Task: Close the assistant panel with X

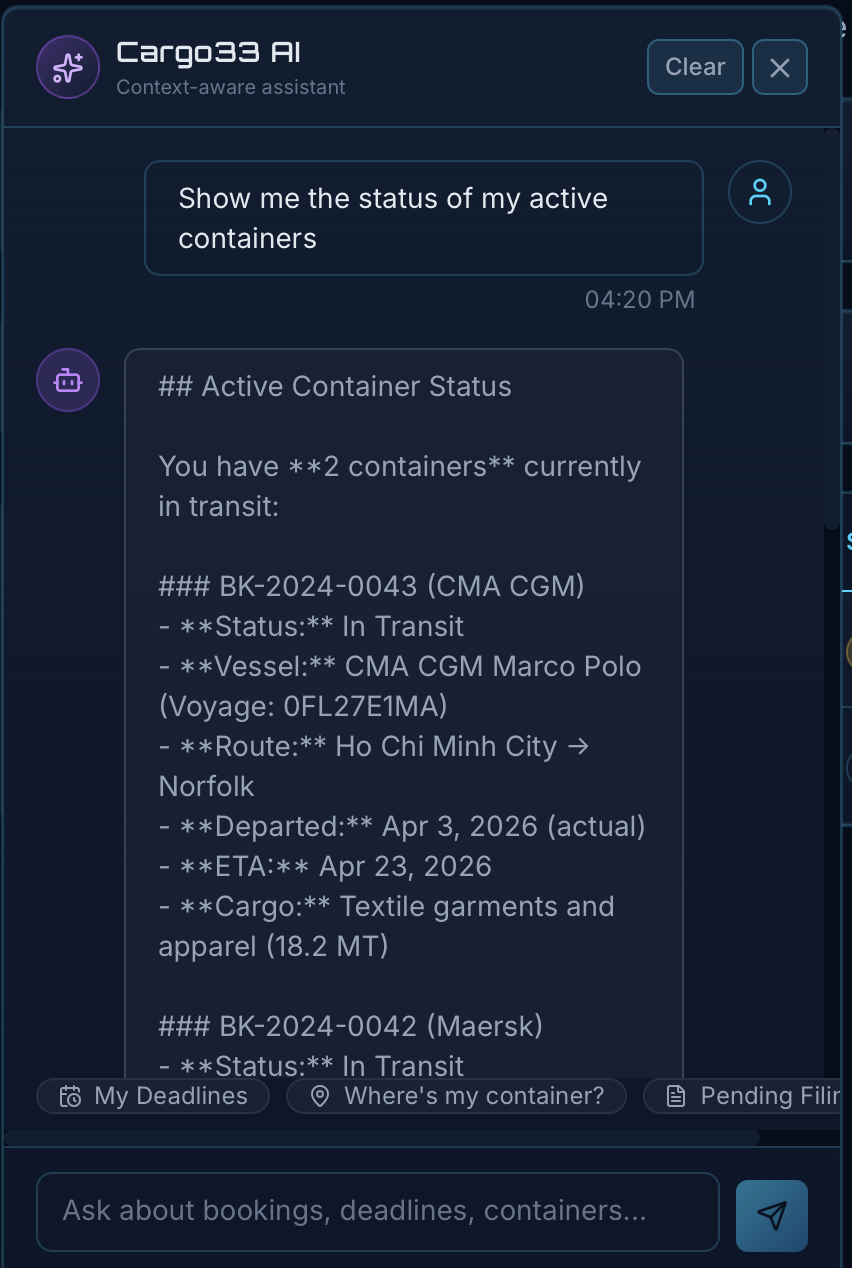Action: coord(779,67)
